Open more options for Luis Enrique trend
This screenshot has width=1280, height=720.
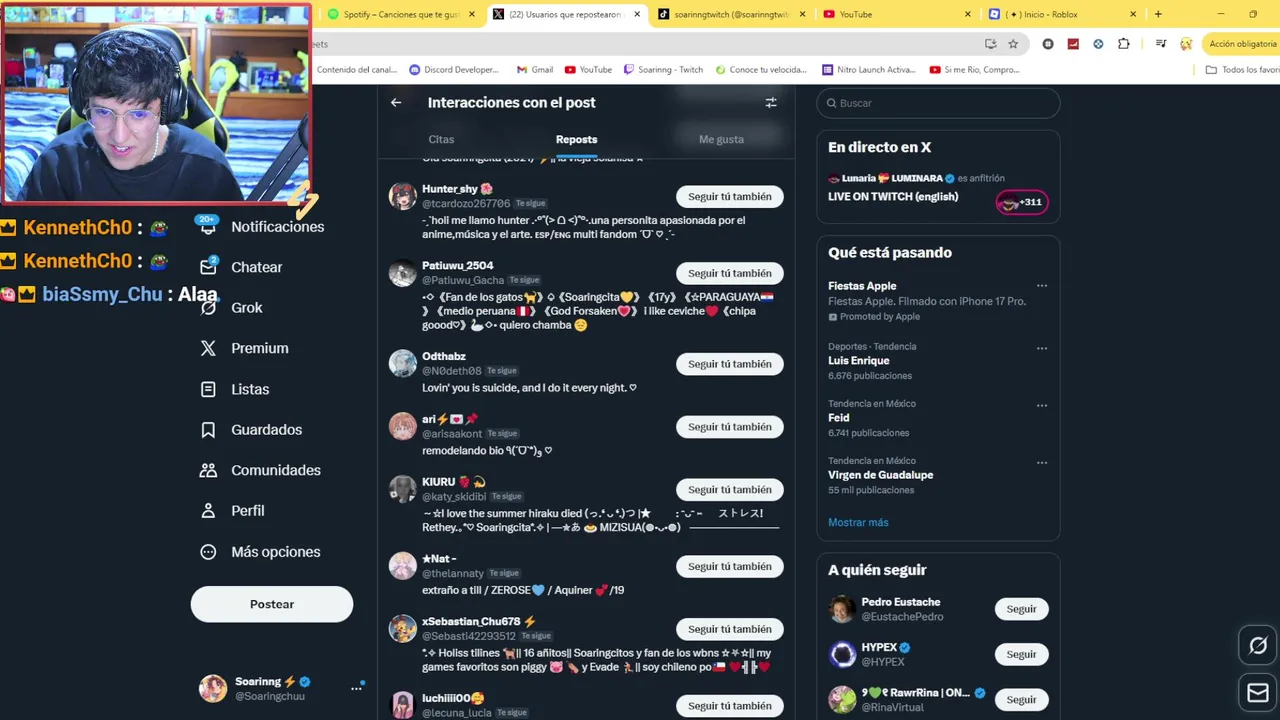pos(1042,348)
